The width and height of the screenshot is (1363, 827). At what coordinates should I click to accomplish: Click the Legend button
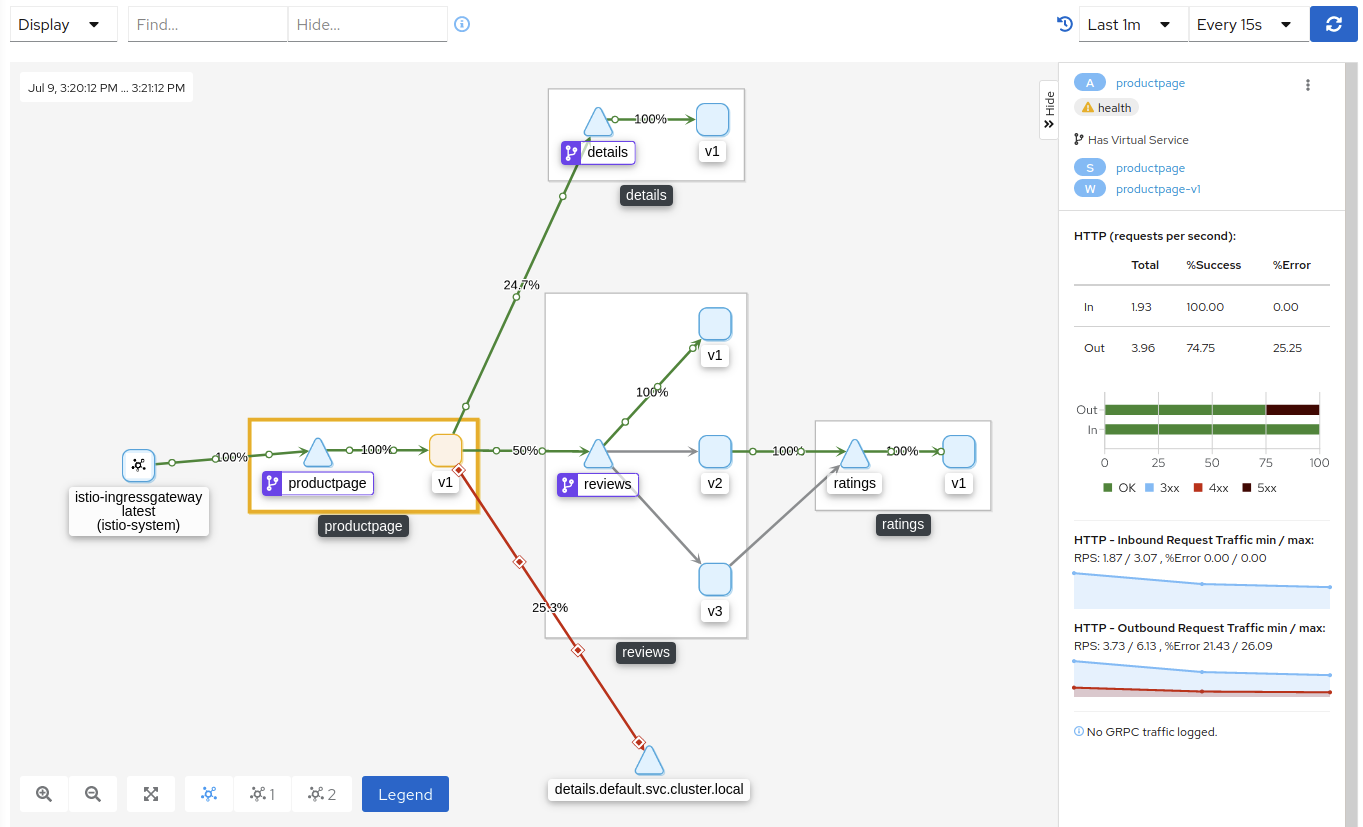405,794
